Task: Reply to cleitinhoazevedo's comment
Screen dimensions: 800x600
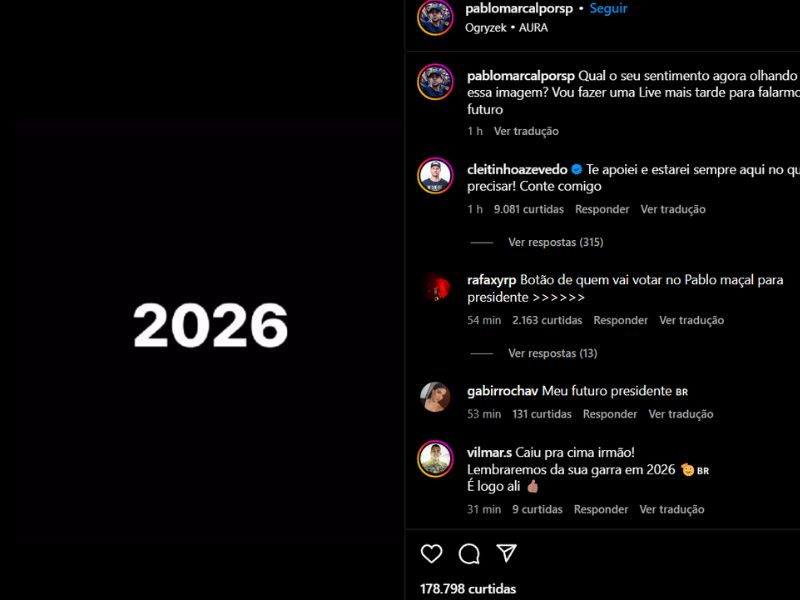Action: [602, 209]
